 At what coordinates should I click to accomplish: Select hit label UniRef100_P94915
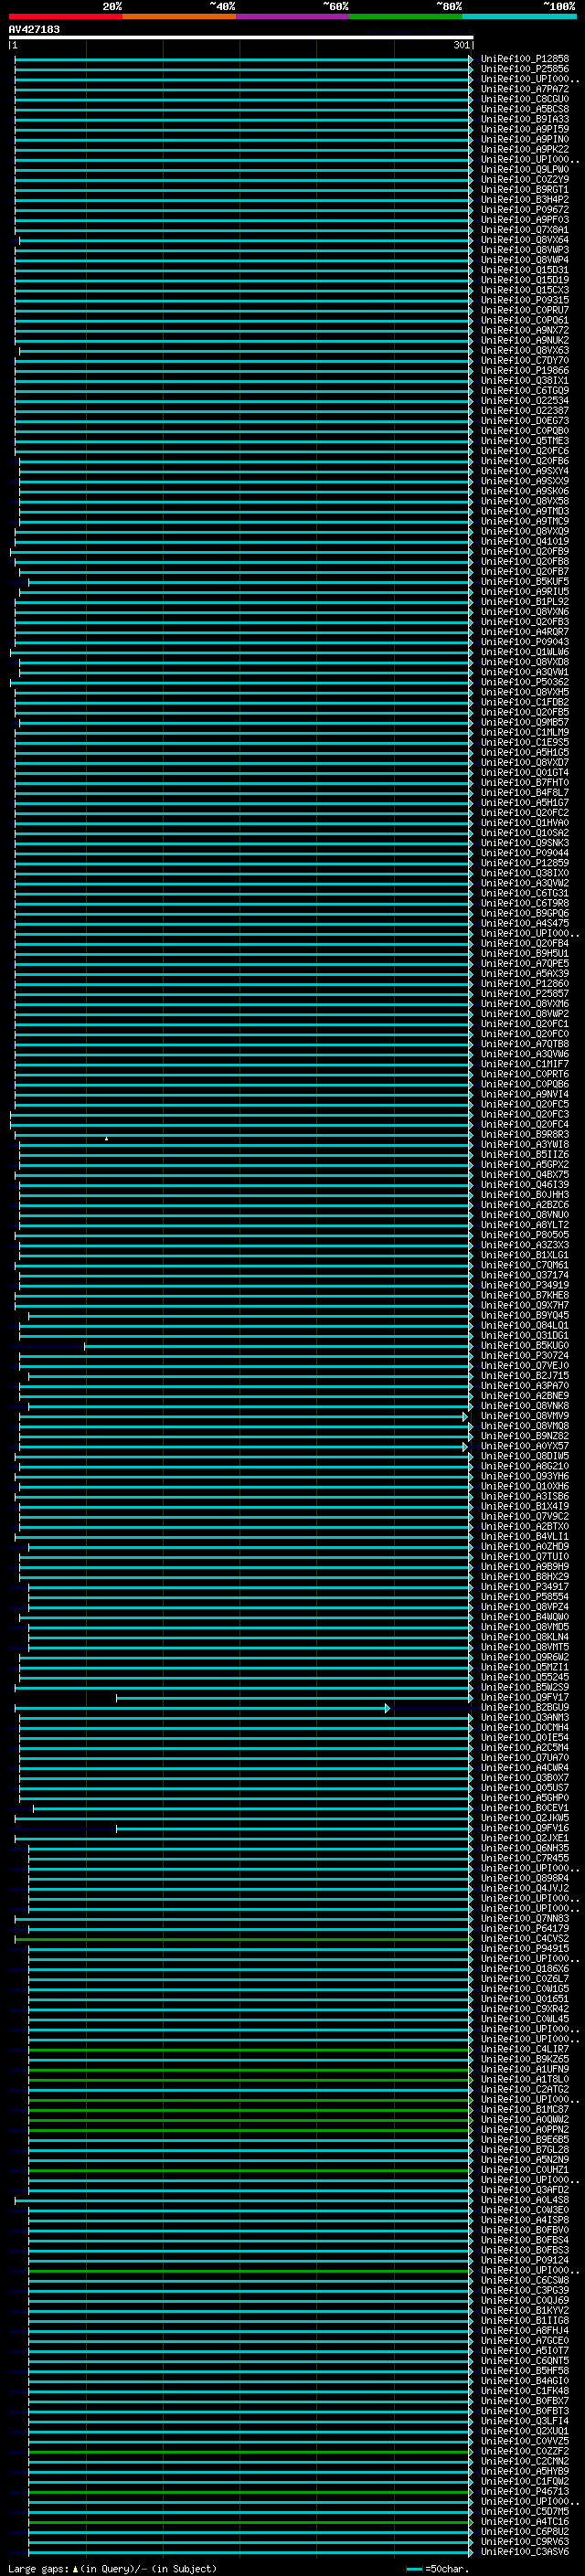(525, 1948)
